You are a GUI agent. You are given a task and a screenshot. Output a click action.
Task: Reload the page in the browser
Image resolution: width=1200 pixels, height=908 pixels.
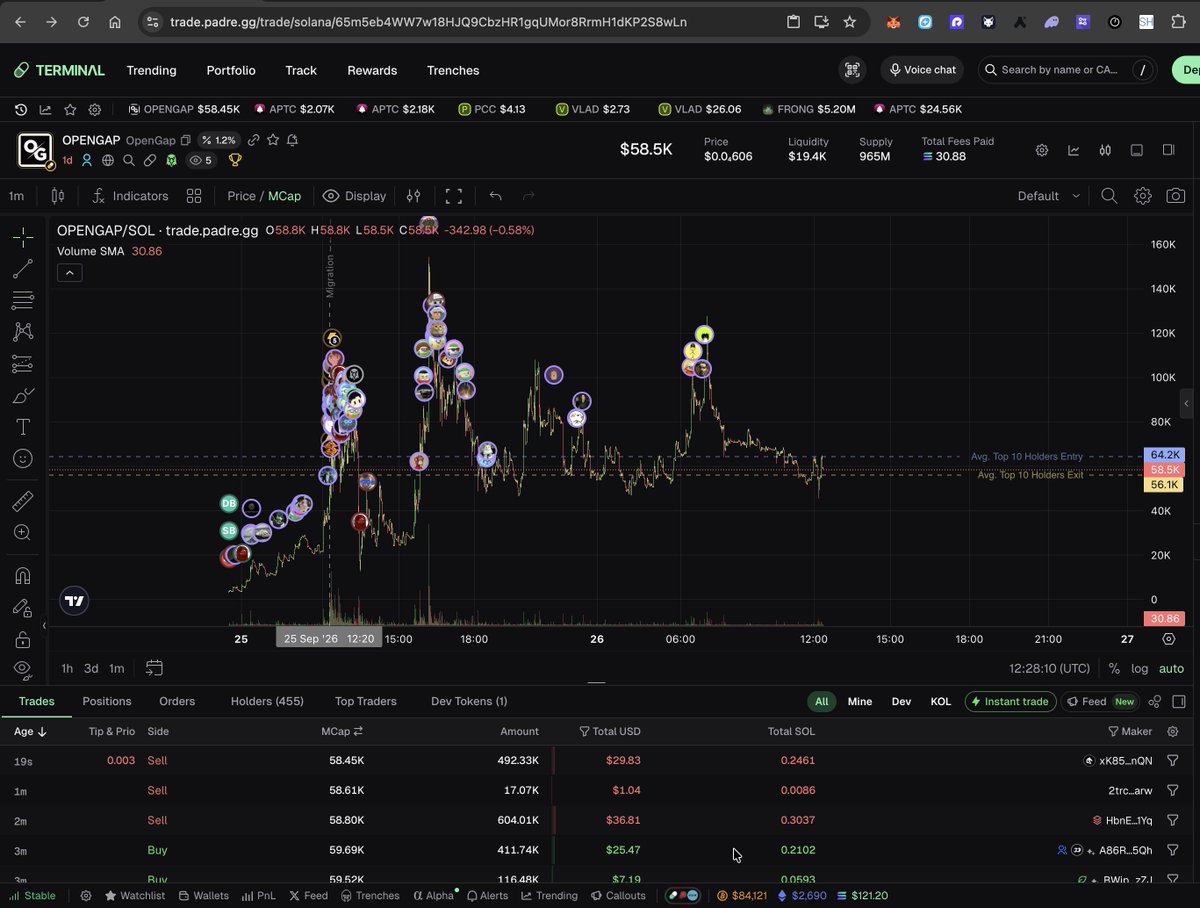pyautogui.click(x=83, y=22)
